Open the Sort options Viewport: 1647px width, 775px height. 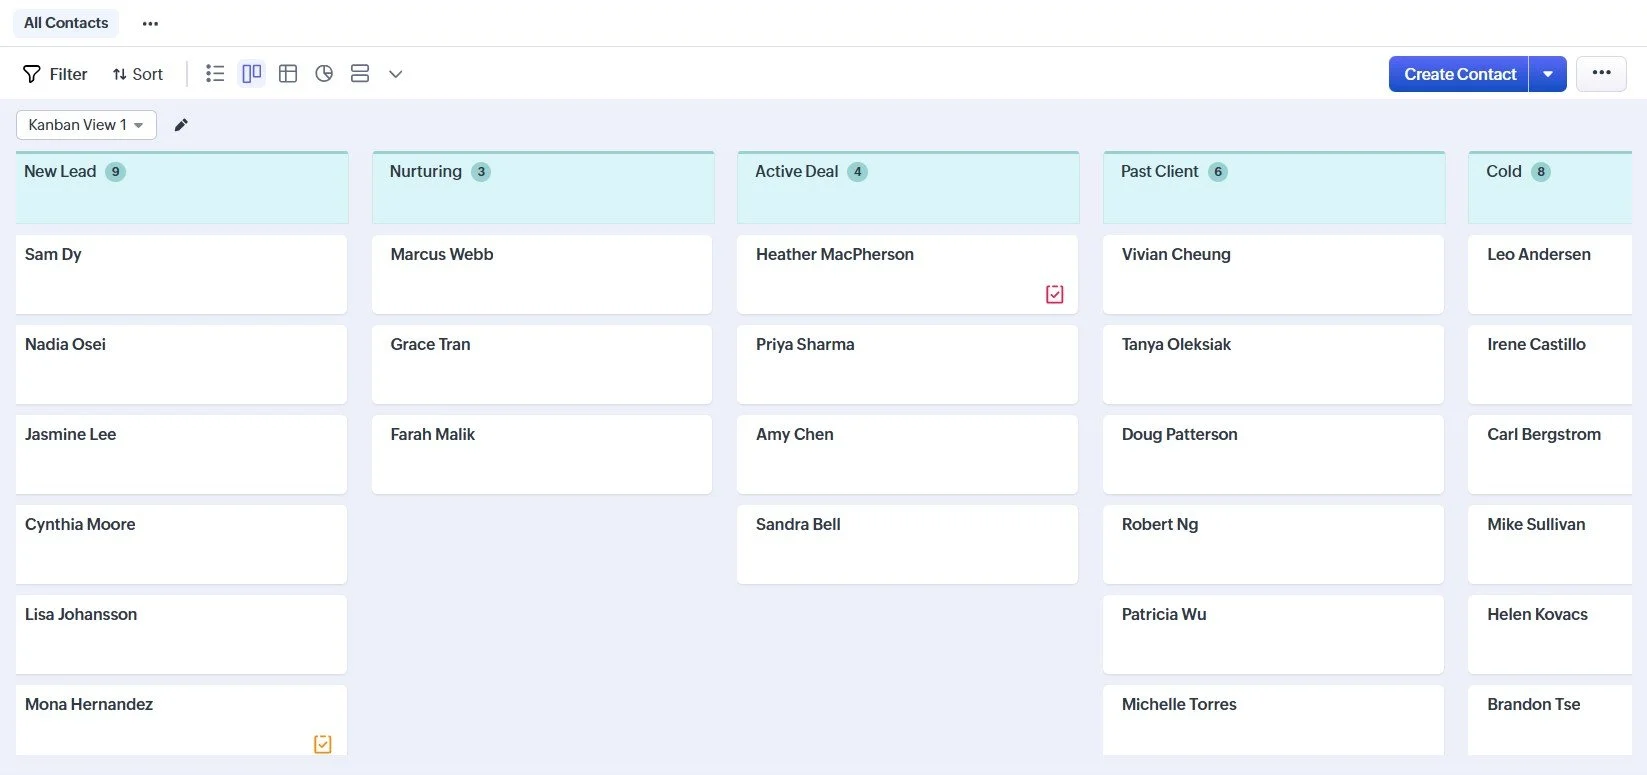[138, 74]
